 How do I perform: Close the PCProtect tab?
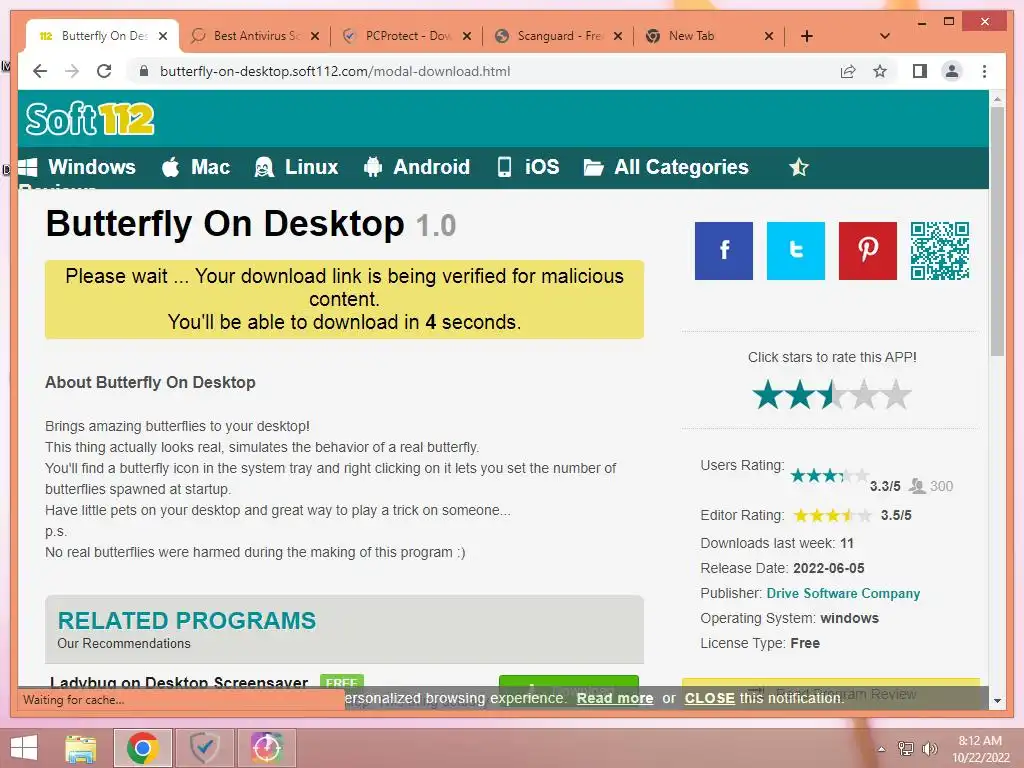[467, 36]
